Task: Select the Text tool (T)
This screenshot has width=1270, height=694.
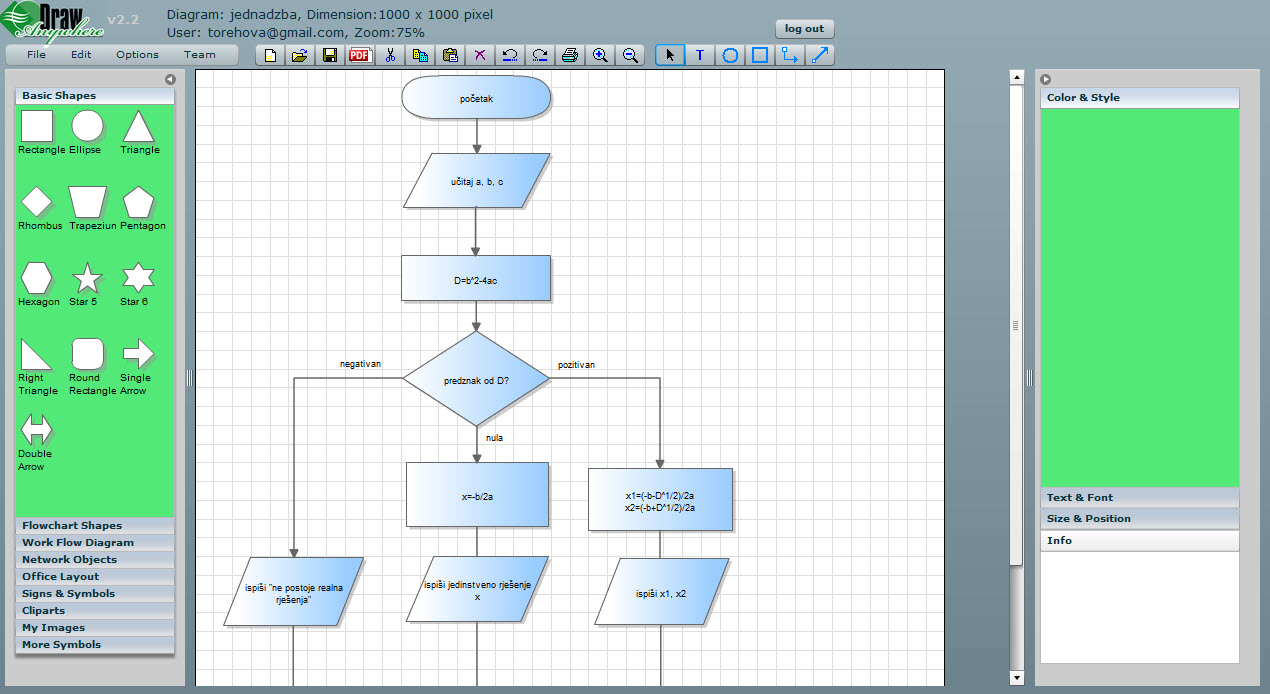Action: [700, 55]
